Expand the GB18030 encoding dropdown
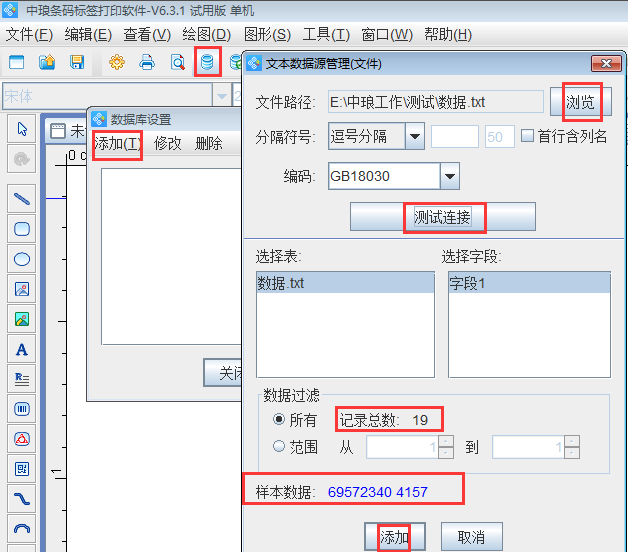 click(x=449, y=177)
